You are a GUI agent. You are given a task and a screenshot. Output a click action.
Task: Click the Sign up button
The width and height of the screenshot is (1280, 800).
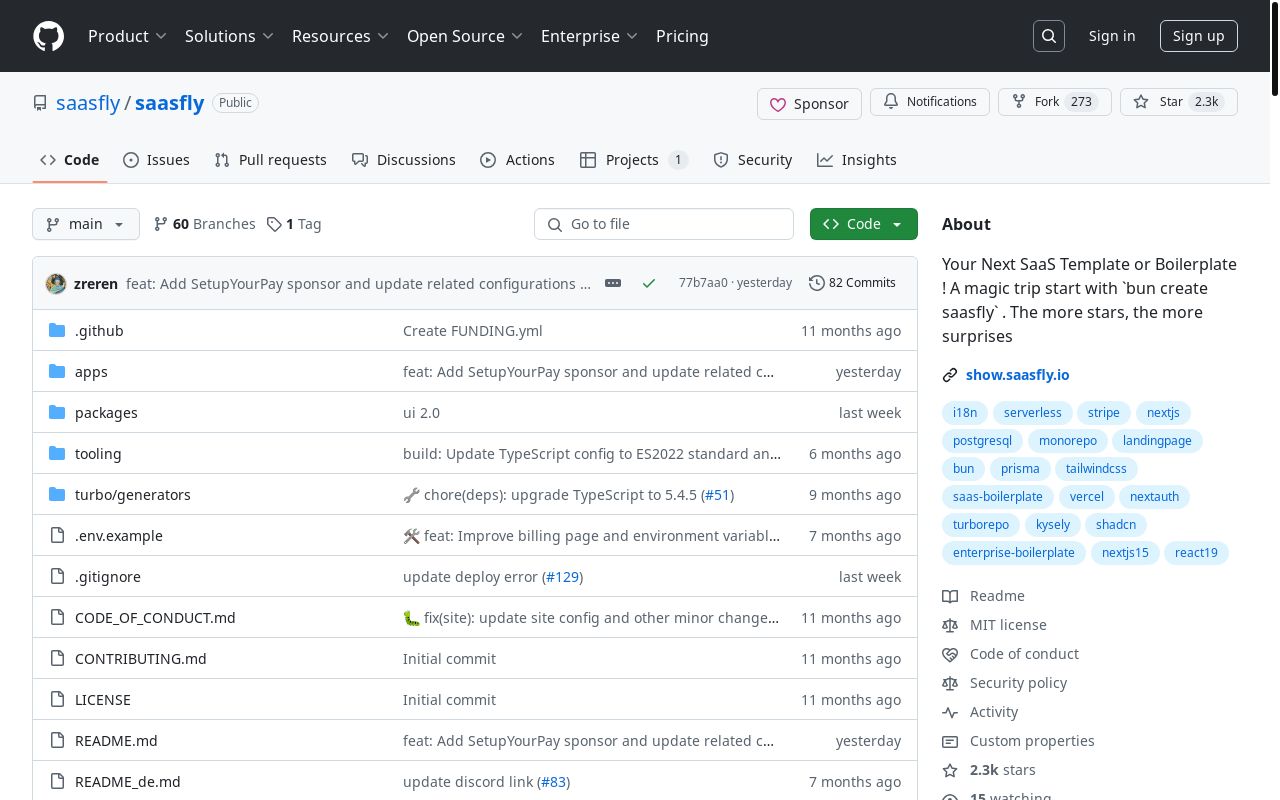pos(1198,36)
